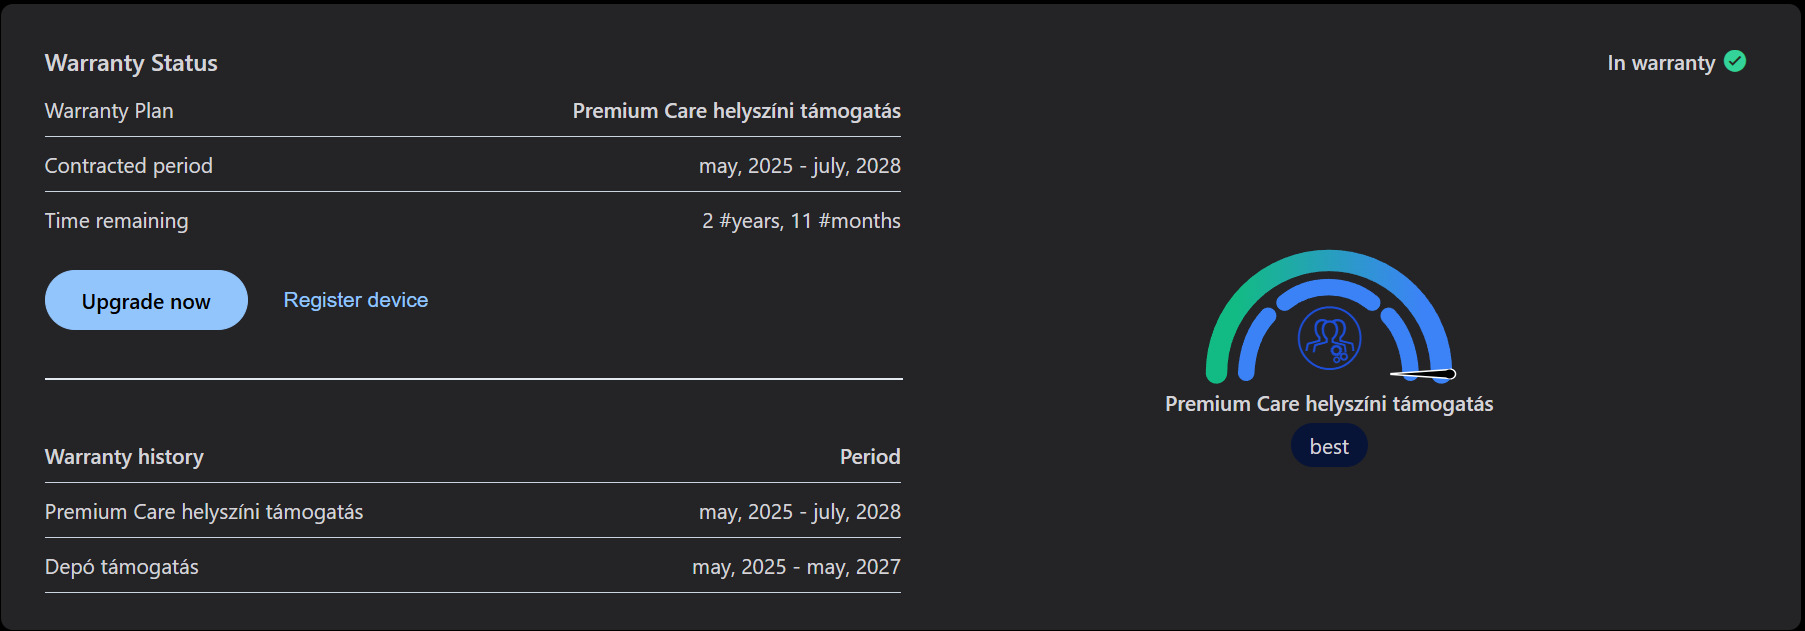The width and height of the screenshot is (1805, 631).
Task: Click the Warranty Status heading
Action: [x=131, y=63]
